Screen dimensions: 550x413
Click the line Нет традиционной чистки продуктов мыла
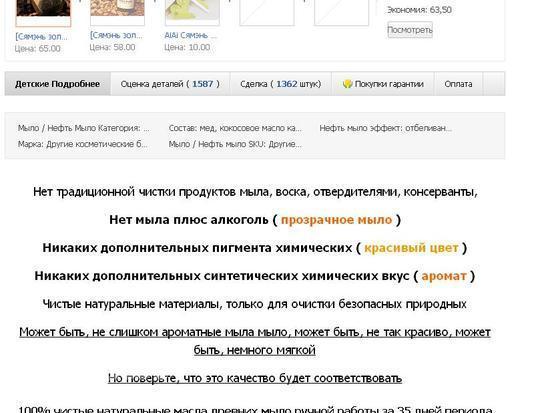(x=255, y=192)
